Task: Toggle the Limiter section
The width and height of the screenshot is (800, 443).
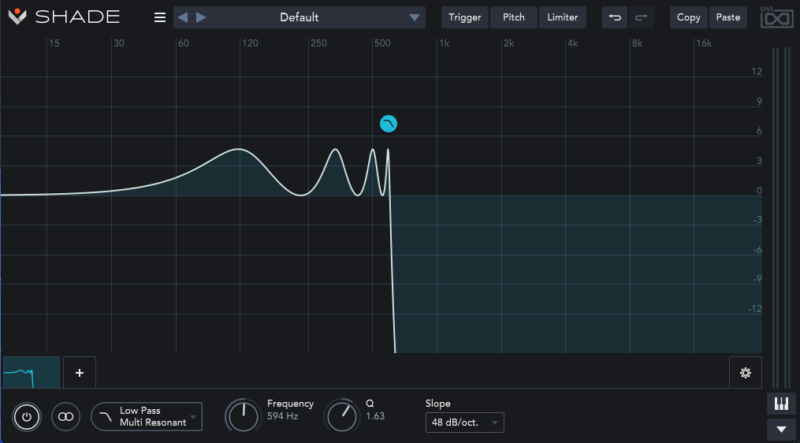Action: (562, 17)
